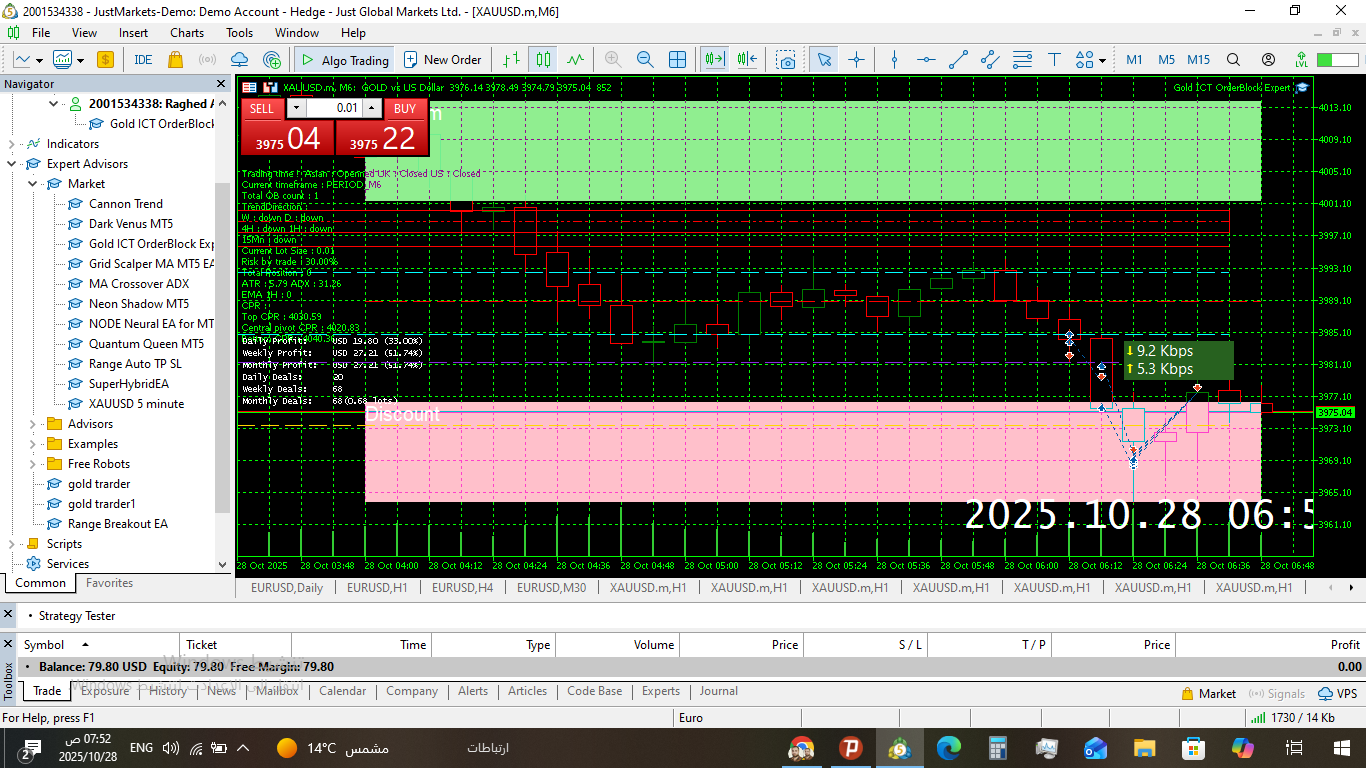Switch chart to candlestick view
1366x768 pixels.
click(543, 60)
